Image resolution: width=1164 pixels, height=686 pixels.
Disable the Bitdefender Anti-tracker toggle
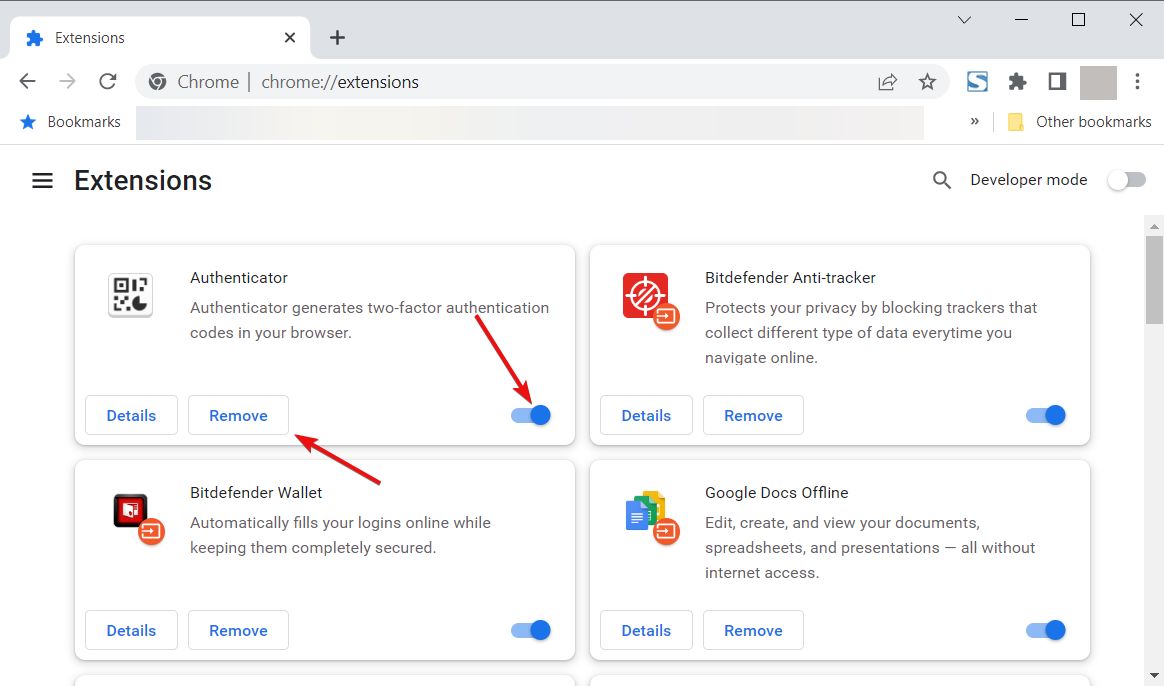pyautogui.click(x=1046, y=415)
